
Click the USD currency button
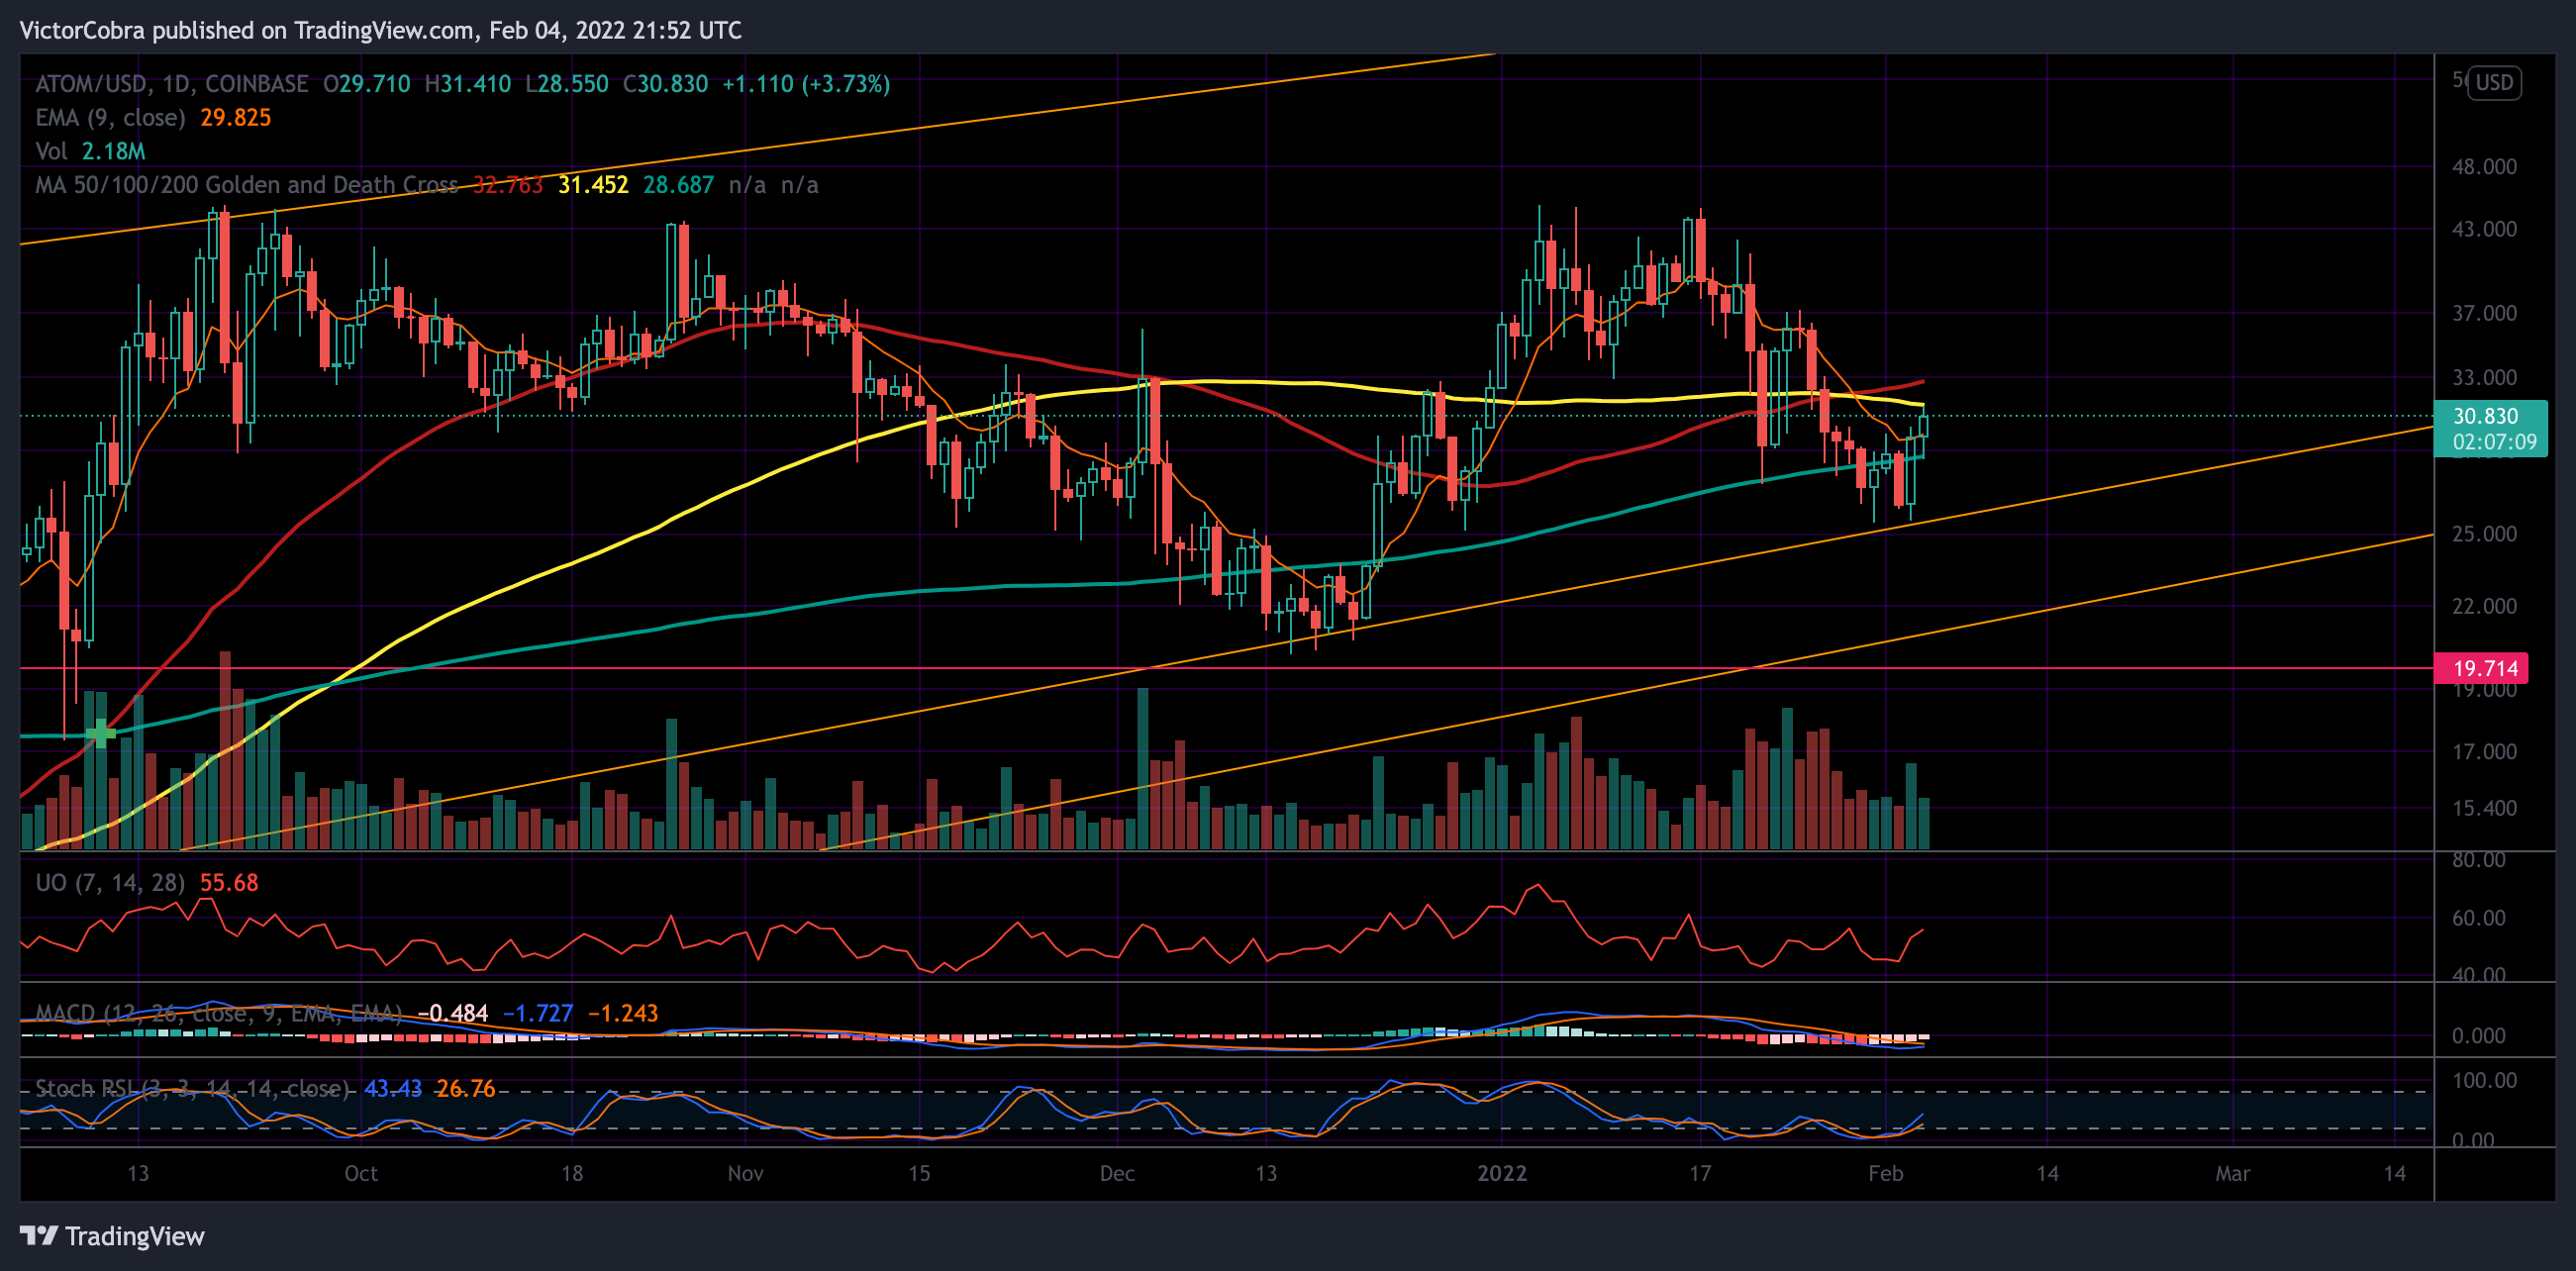pos(2494,82)
